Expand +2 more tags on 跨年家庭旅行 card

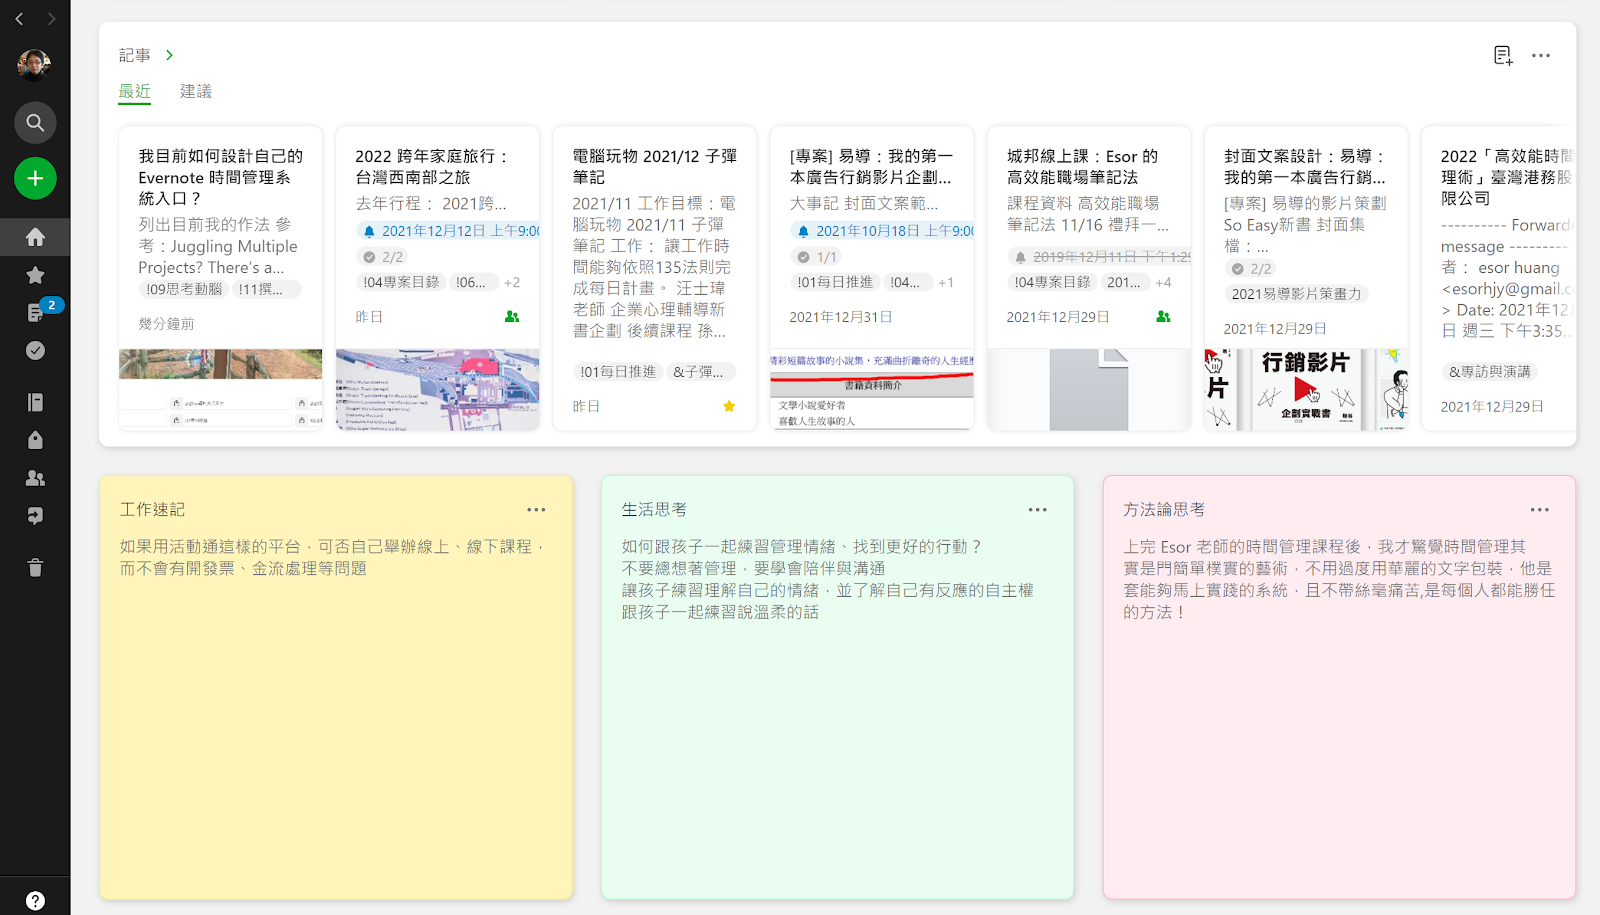pyautogui.click(x=512, y=283)
